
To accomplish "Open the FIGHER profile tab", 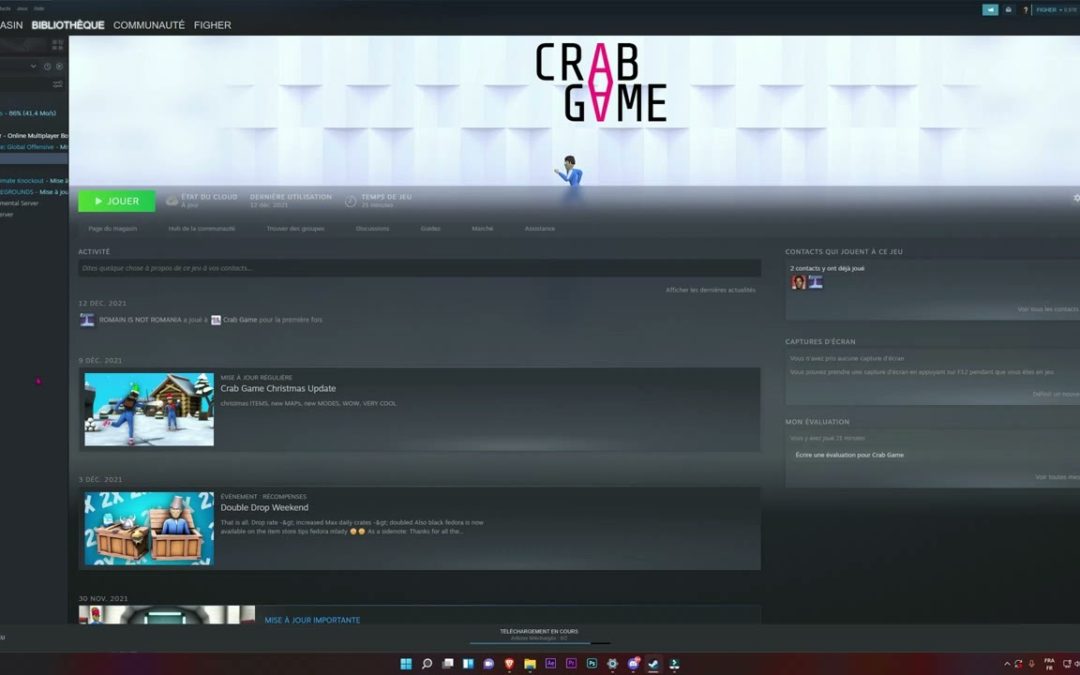I will 212,25.
